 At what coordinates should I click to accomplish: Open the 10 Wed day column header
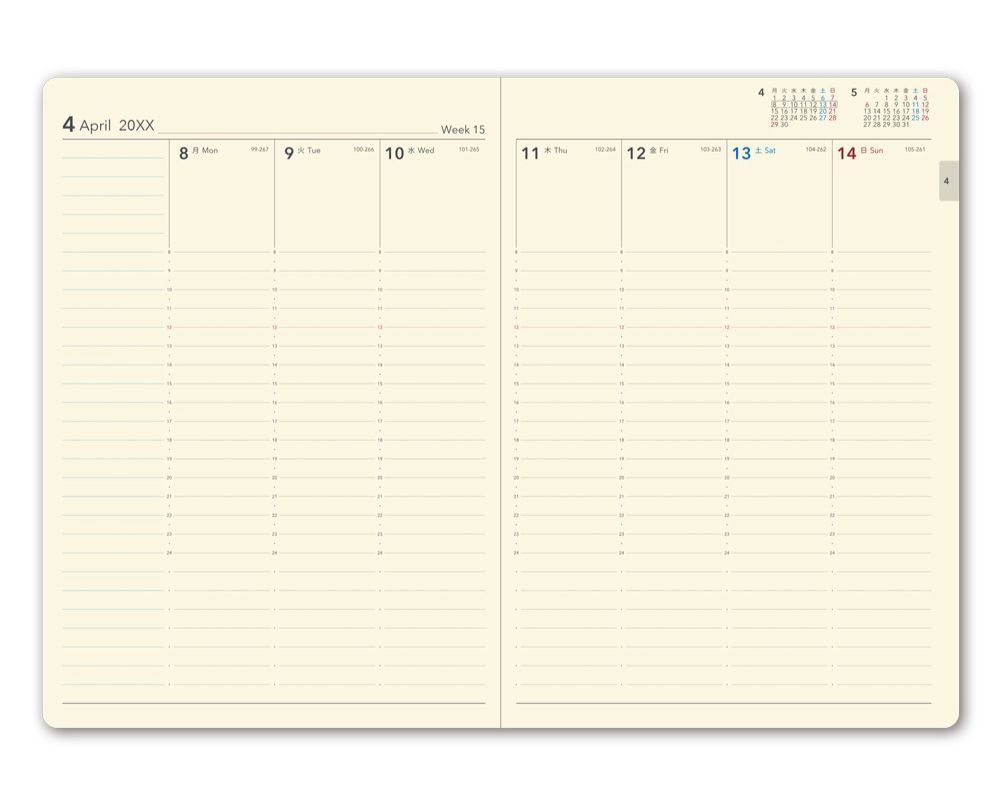tap(410, 152)
